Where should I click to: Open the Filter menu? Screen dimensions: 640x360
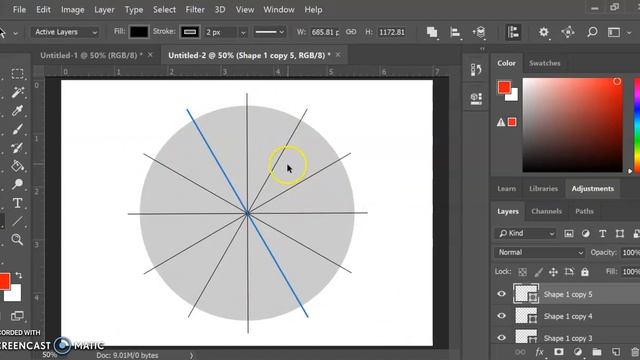(195, 9)
